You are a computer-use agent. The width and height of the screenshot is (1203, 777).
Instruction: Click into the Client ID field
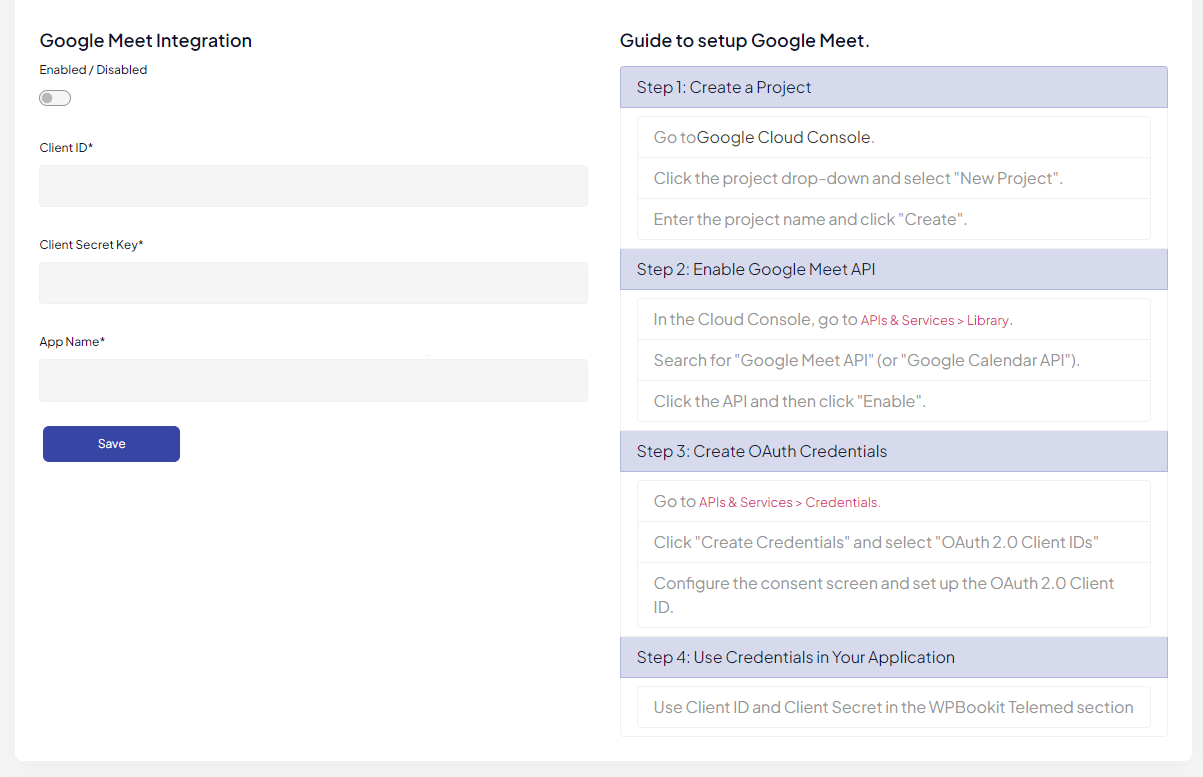pyautogui.click(x=313, y=185)
